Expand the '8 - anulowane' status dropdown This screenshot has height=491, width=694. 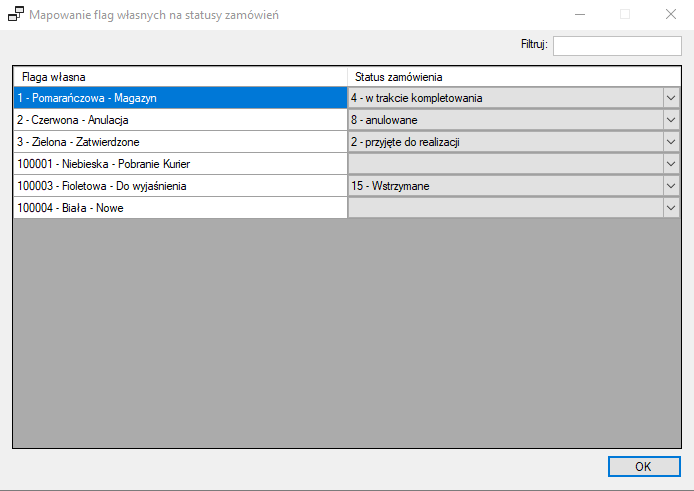[x=670, y=120]
